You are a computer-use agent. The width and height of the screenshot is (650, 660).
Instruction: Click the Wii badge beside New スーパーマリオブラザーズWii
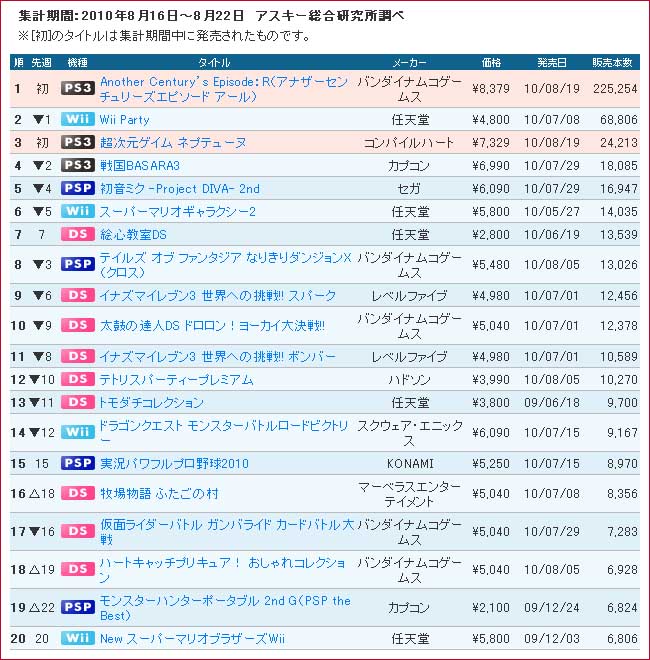[x=77, y=639]
